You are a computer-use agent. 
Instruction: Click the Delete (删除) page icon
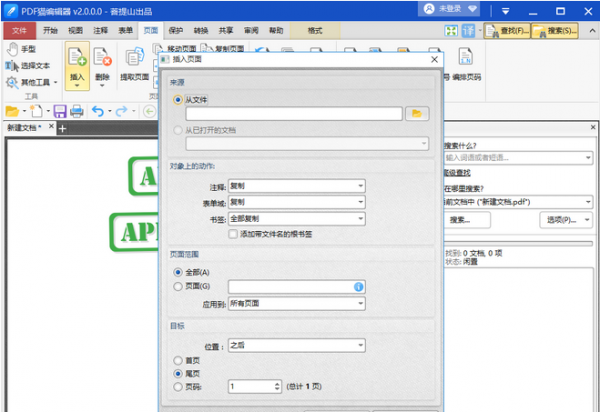point(103,62)
